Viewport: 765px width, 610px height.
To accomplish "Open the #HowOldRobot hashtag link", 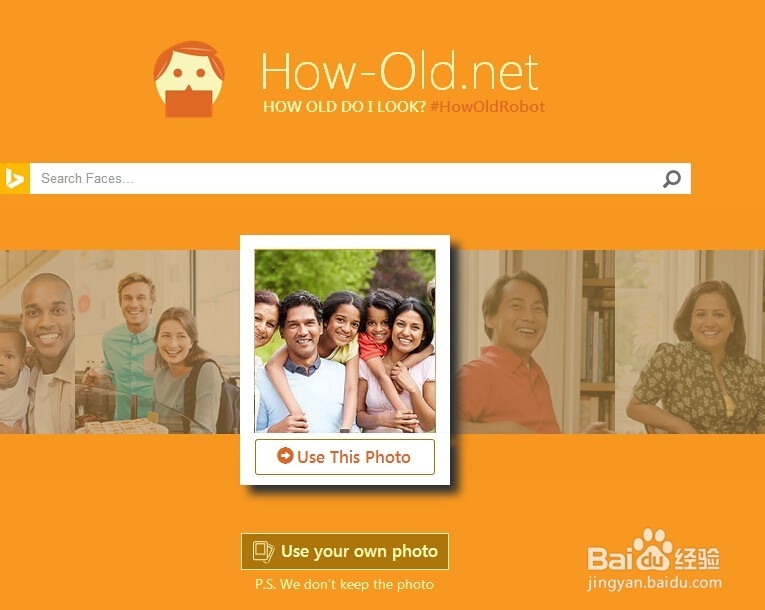I will pyautogui.click(x=487, y=106).
